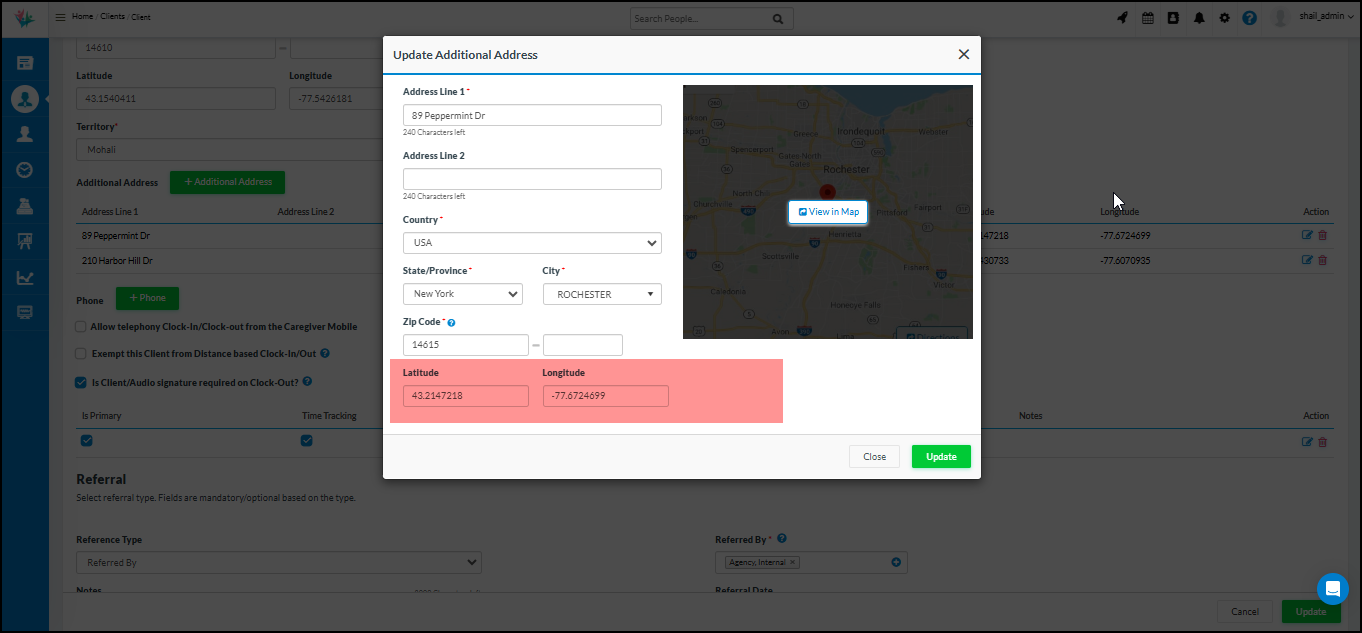Click the notifications bell icon
1362x633 pixels.
1199,17
